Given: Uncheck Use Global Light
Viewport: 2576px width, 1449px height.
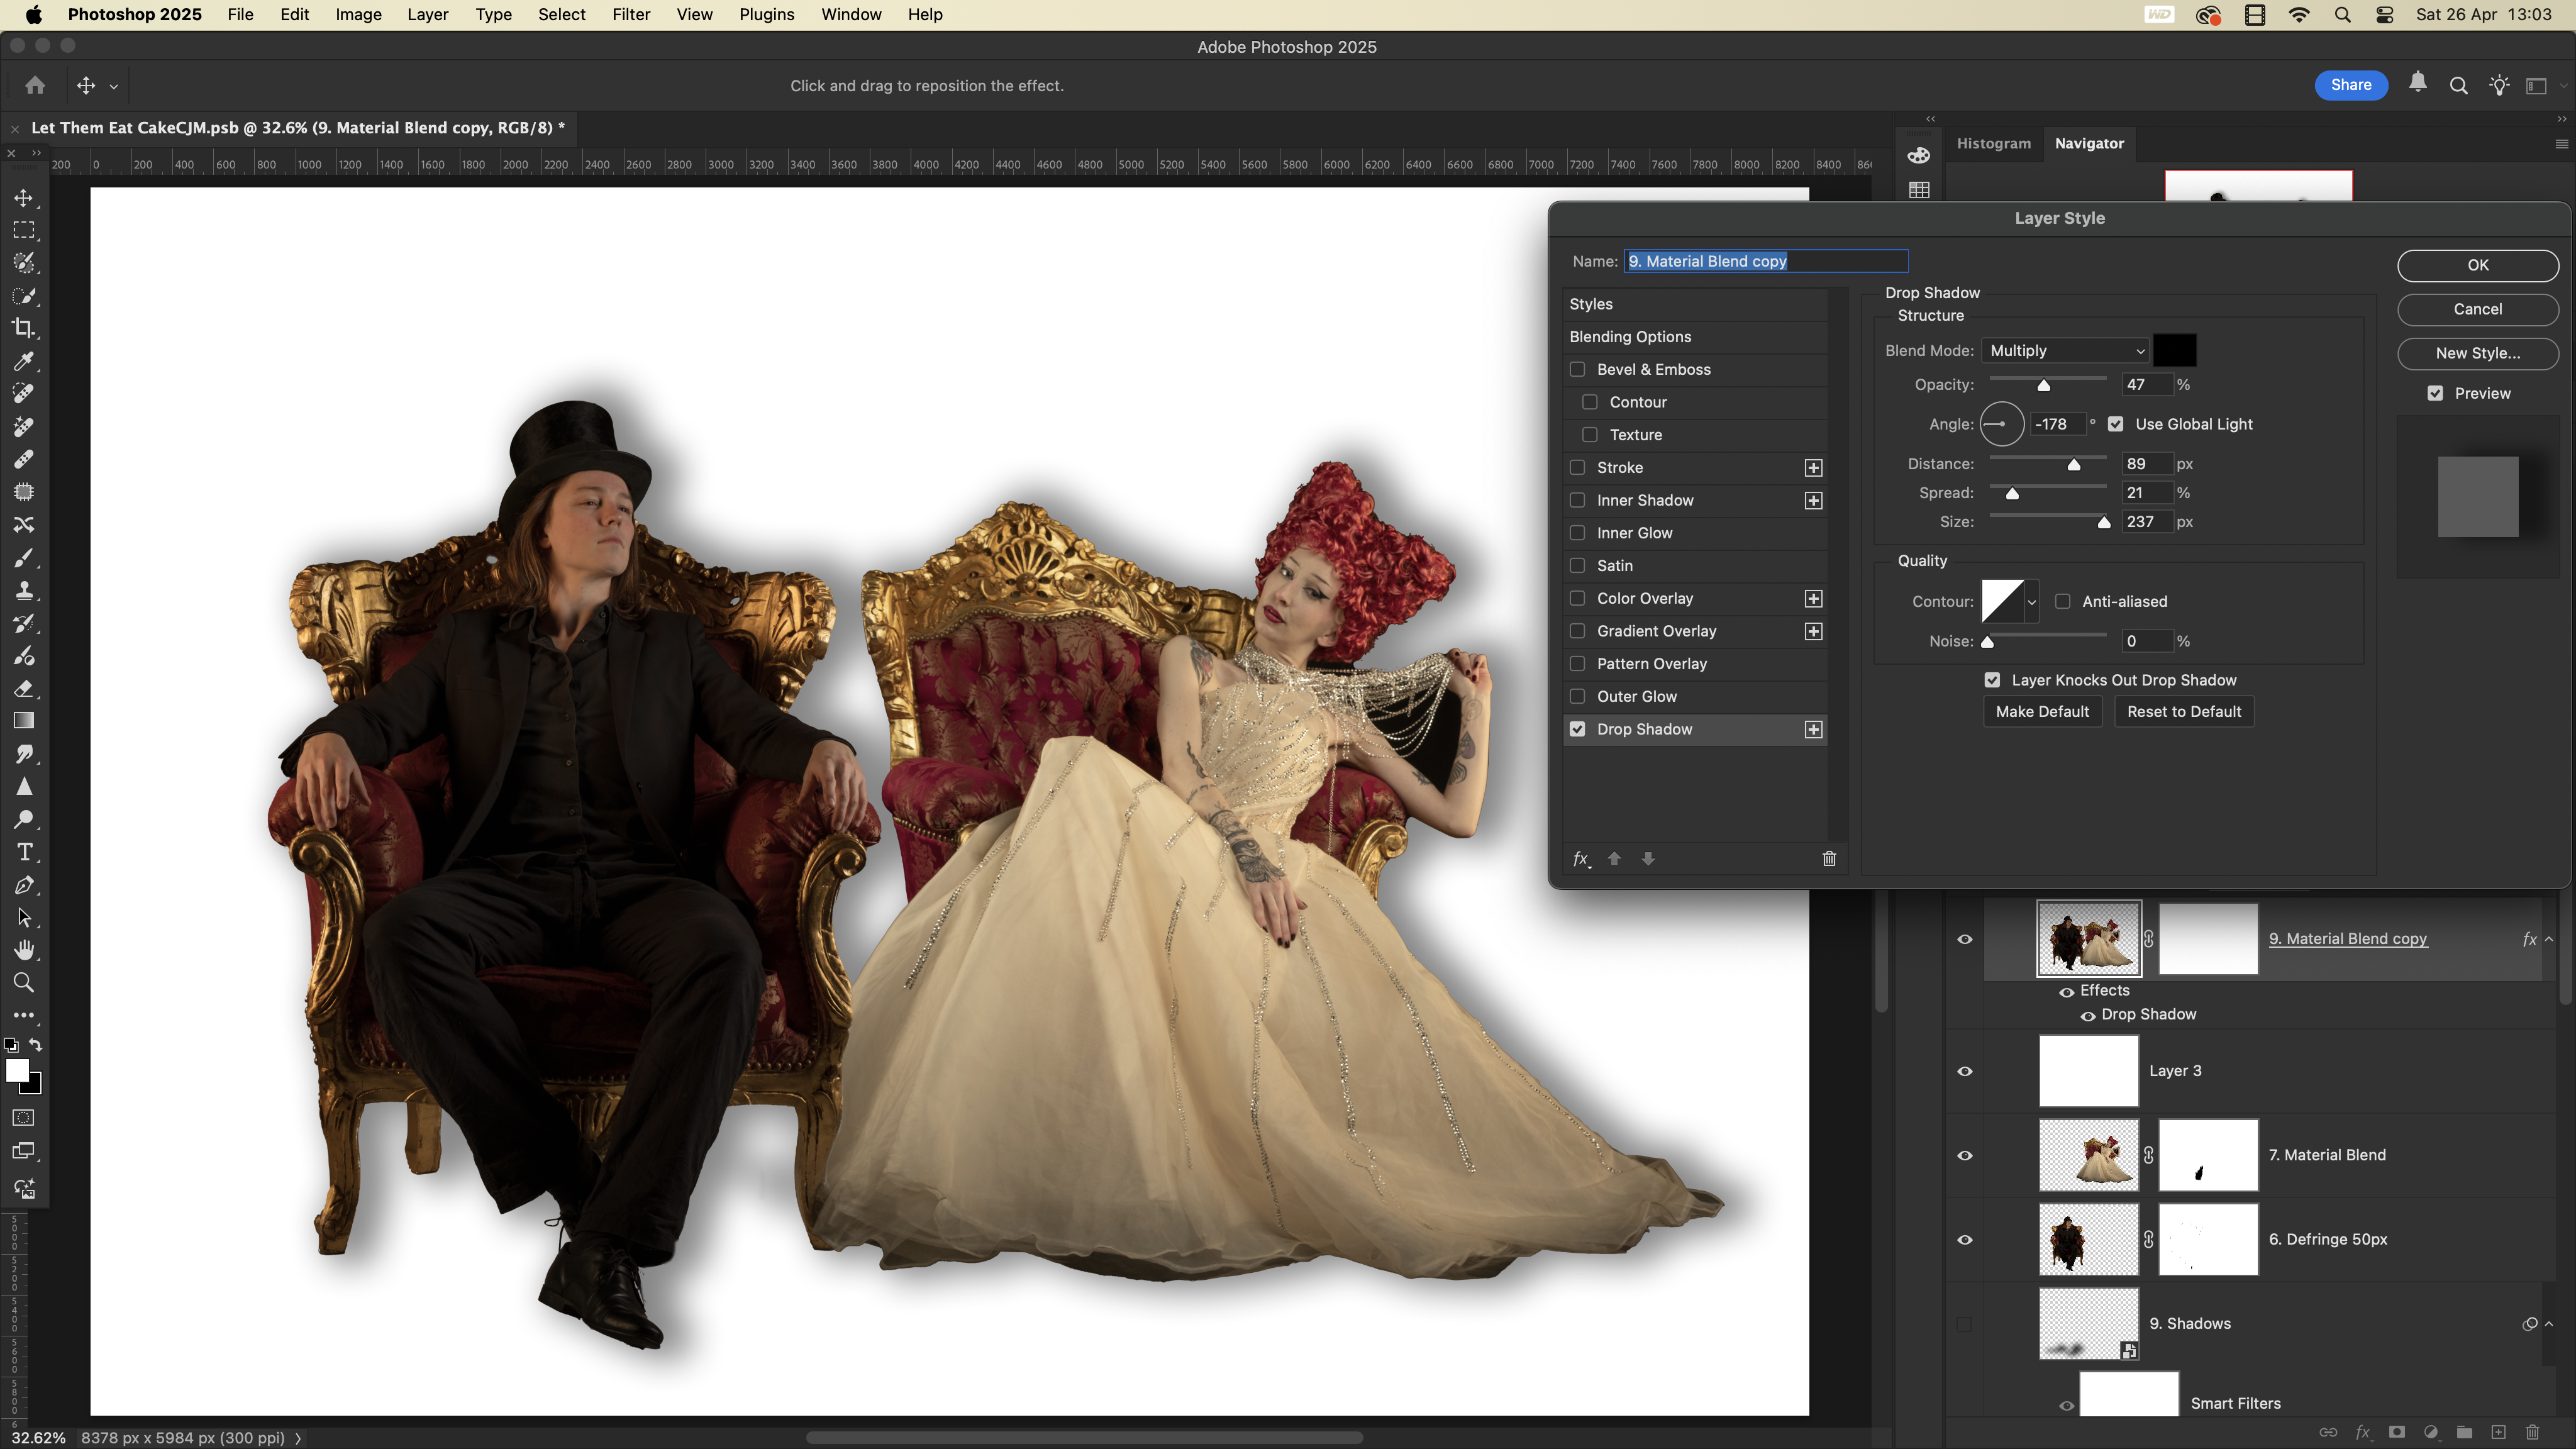Looking at the screenshot, I should tap(2116, 424).
